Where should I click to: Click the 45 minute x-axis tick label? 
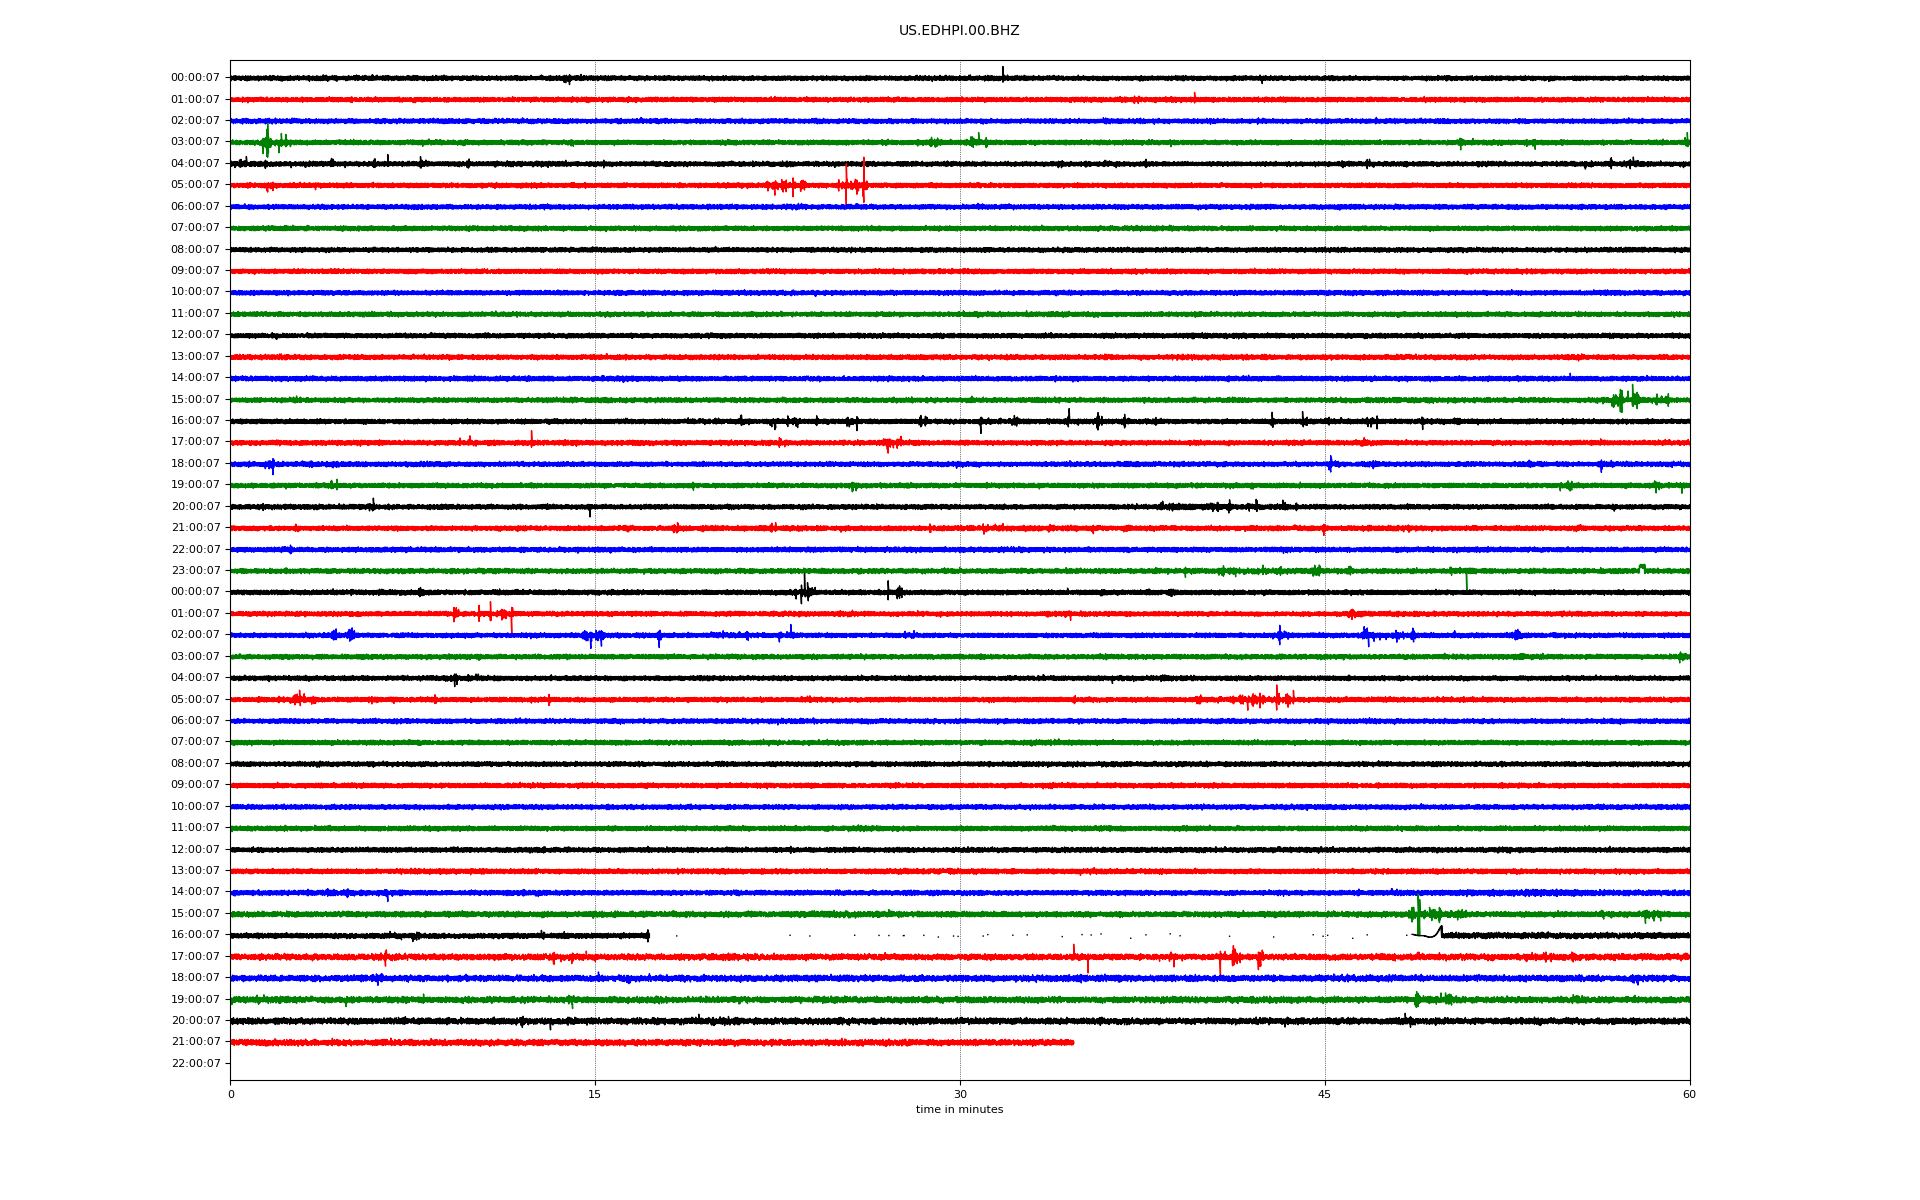[1324, 1094]
